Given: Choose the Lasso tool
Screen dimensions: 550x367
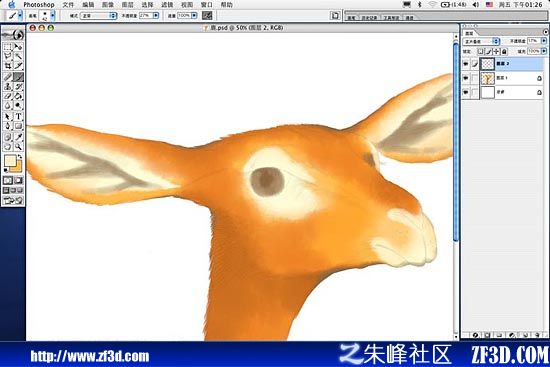Looking at the screenshot, I should (x=8, y=56).
